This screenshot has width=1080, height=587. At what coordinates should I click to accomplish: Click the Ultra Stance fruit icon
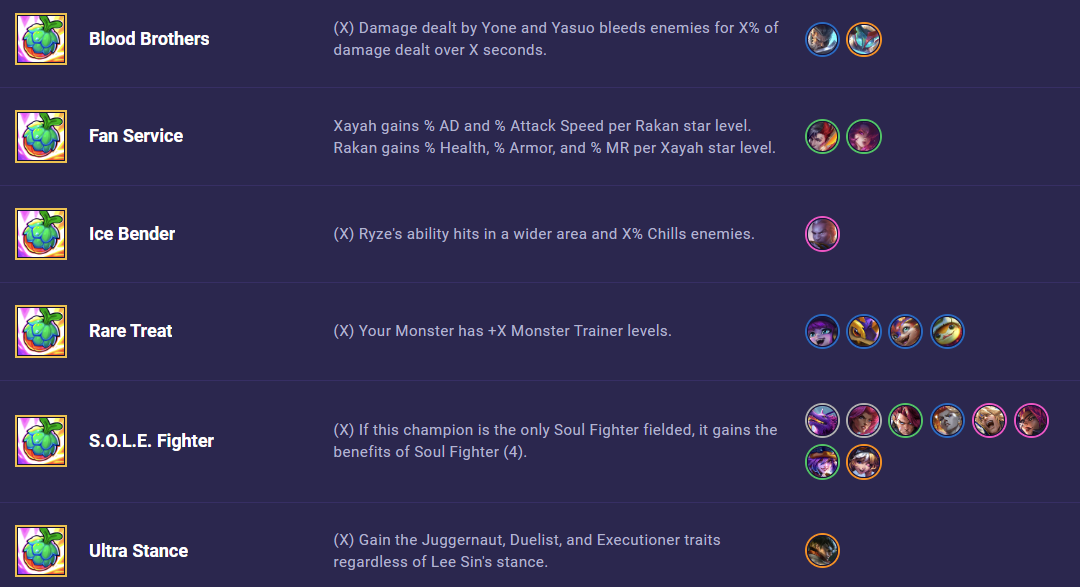[41, 551]
